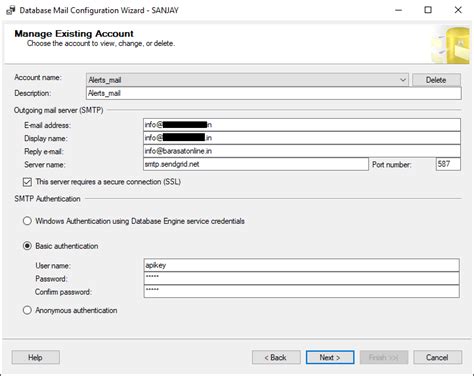The height and width of the screenshot is (376, 474).
Task: Click the User name field
Action: (x=301, y=265)
